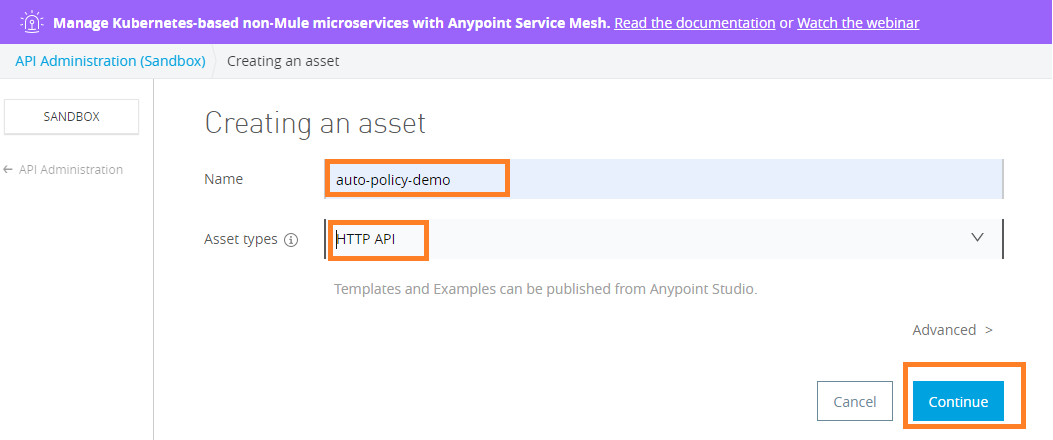Click the SANDBOX environment button
The height and width of the screenshot is (440, 1053).
coord(72,116)
